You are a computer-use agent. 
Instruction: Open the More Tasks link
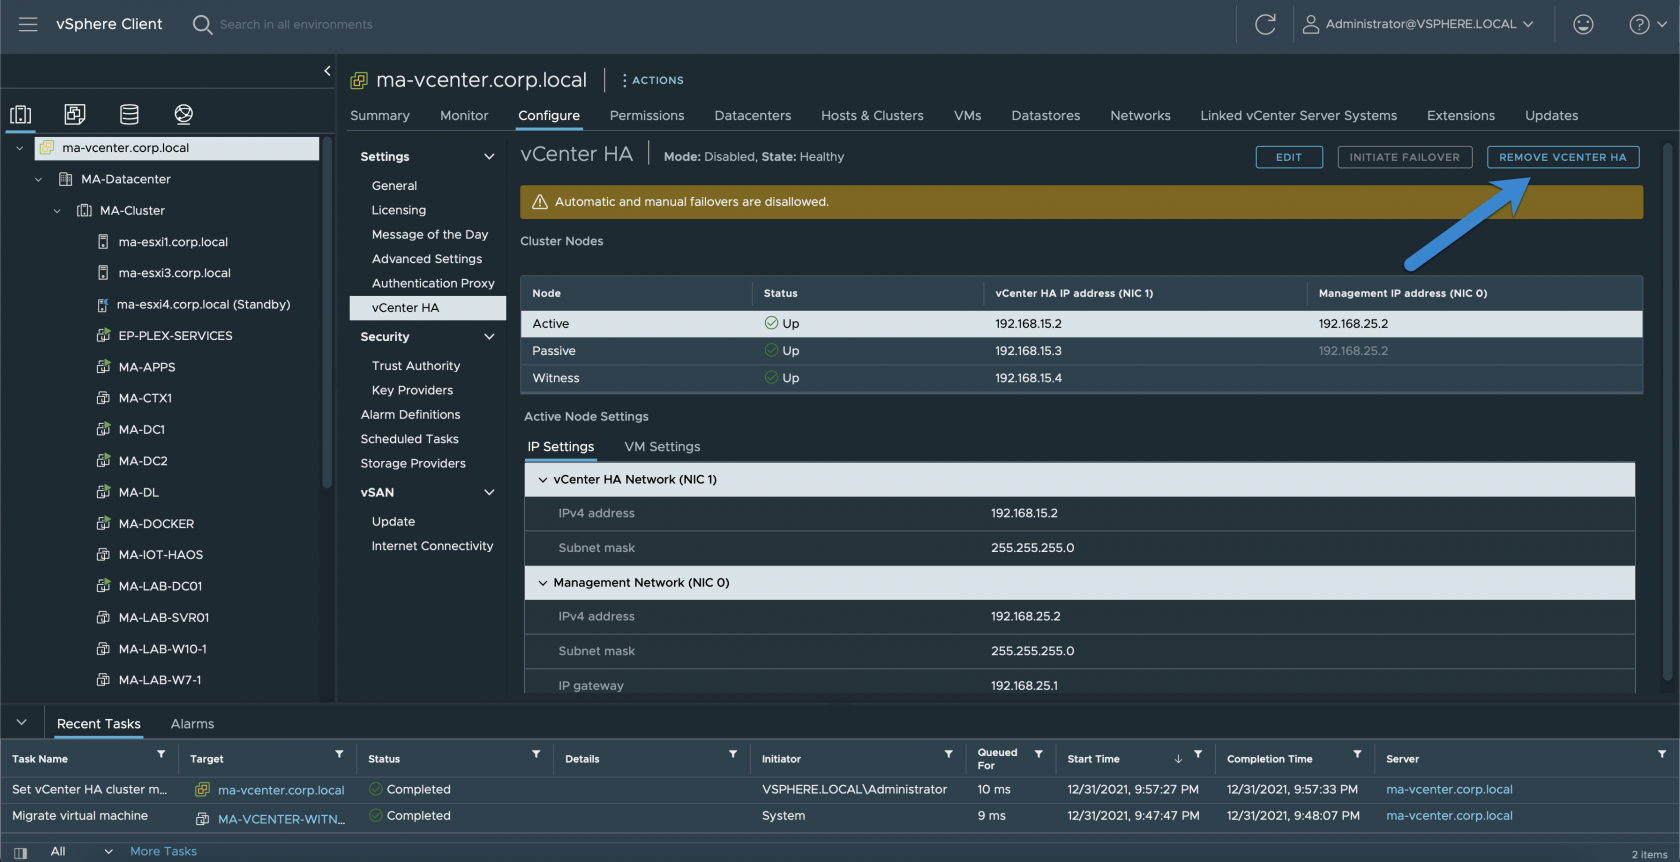pos(163,851)
